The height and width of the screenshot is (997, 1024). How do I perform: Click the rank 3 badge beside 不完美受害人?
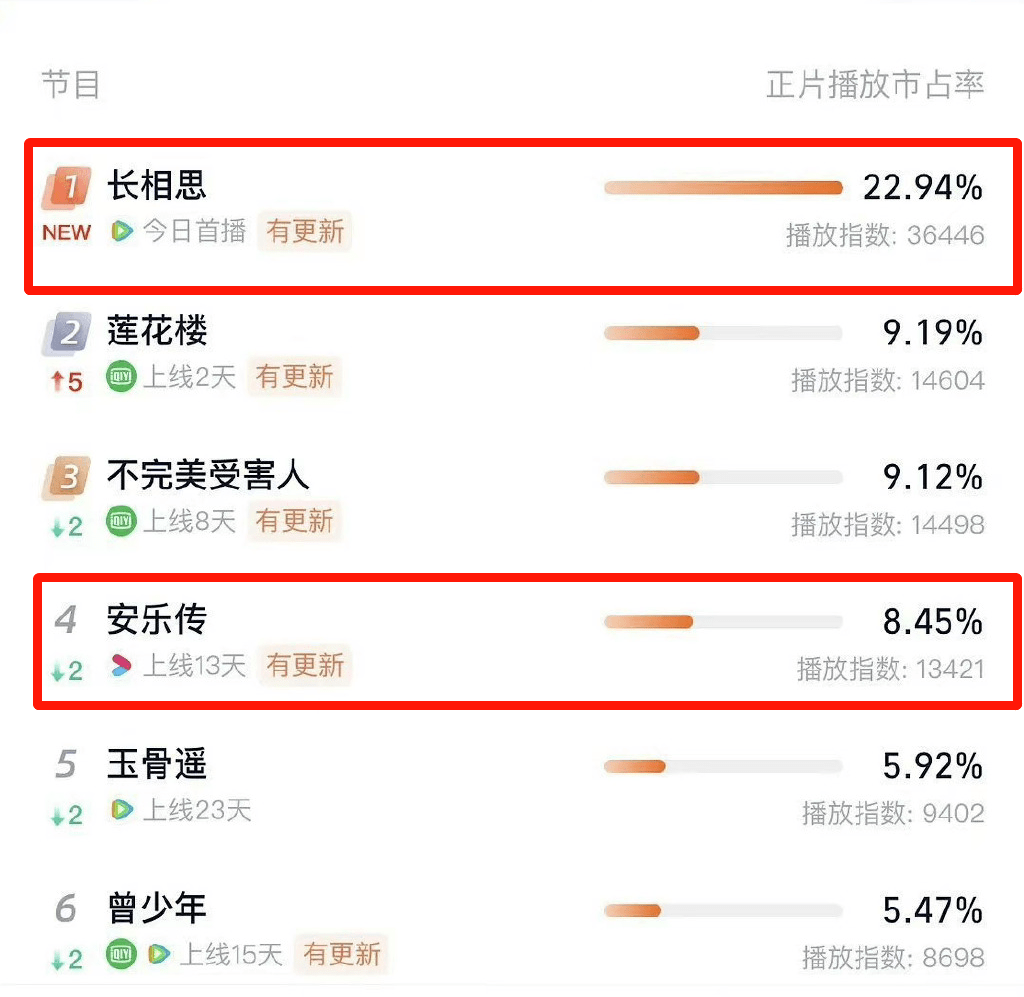(67, 477)
